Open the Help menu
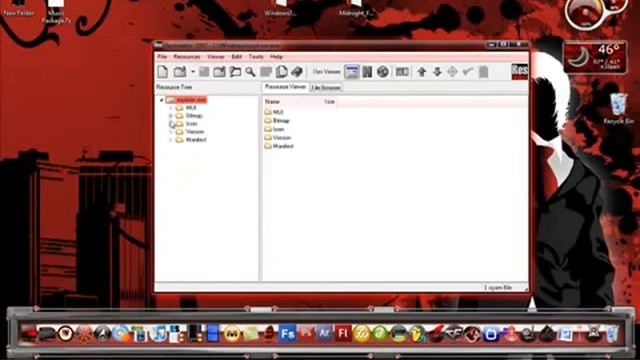640x360 pixels. [276, 57]
